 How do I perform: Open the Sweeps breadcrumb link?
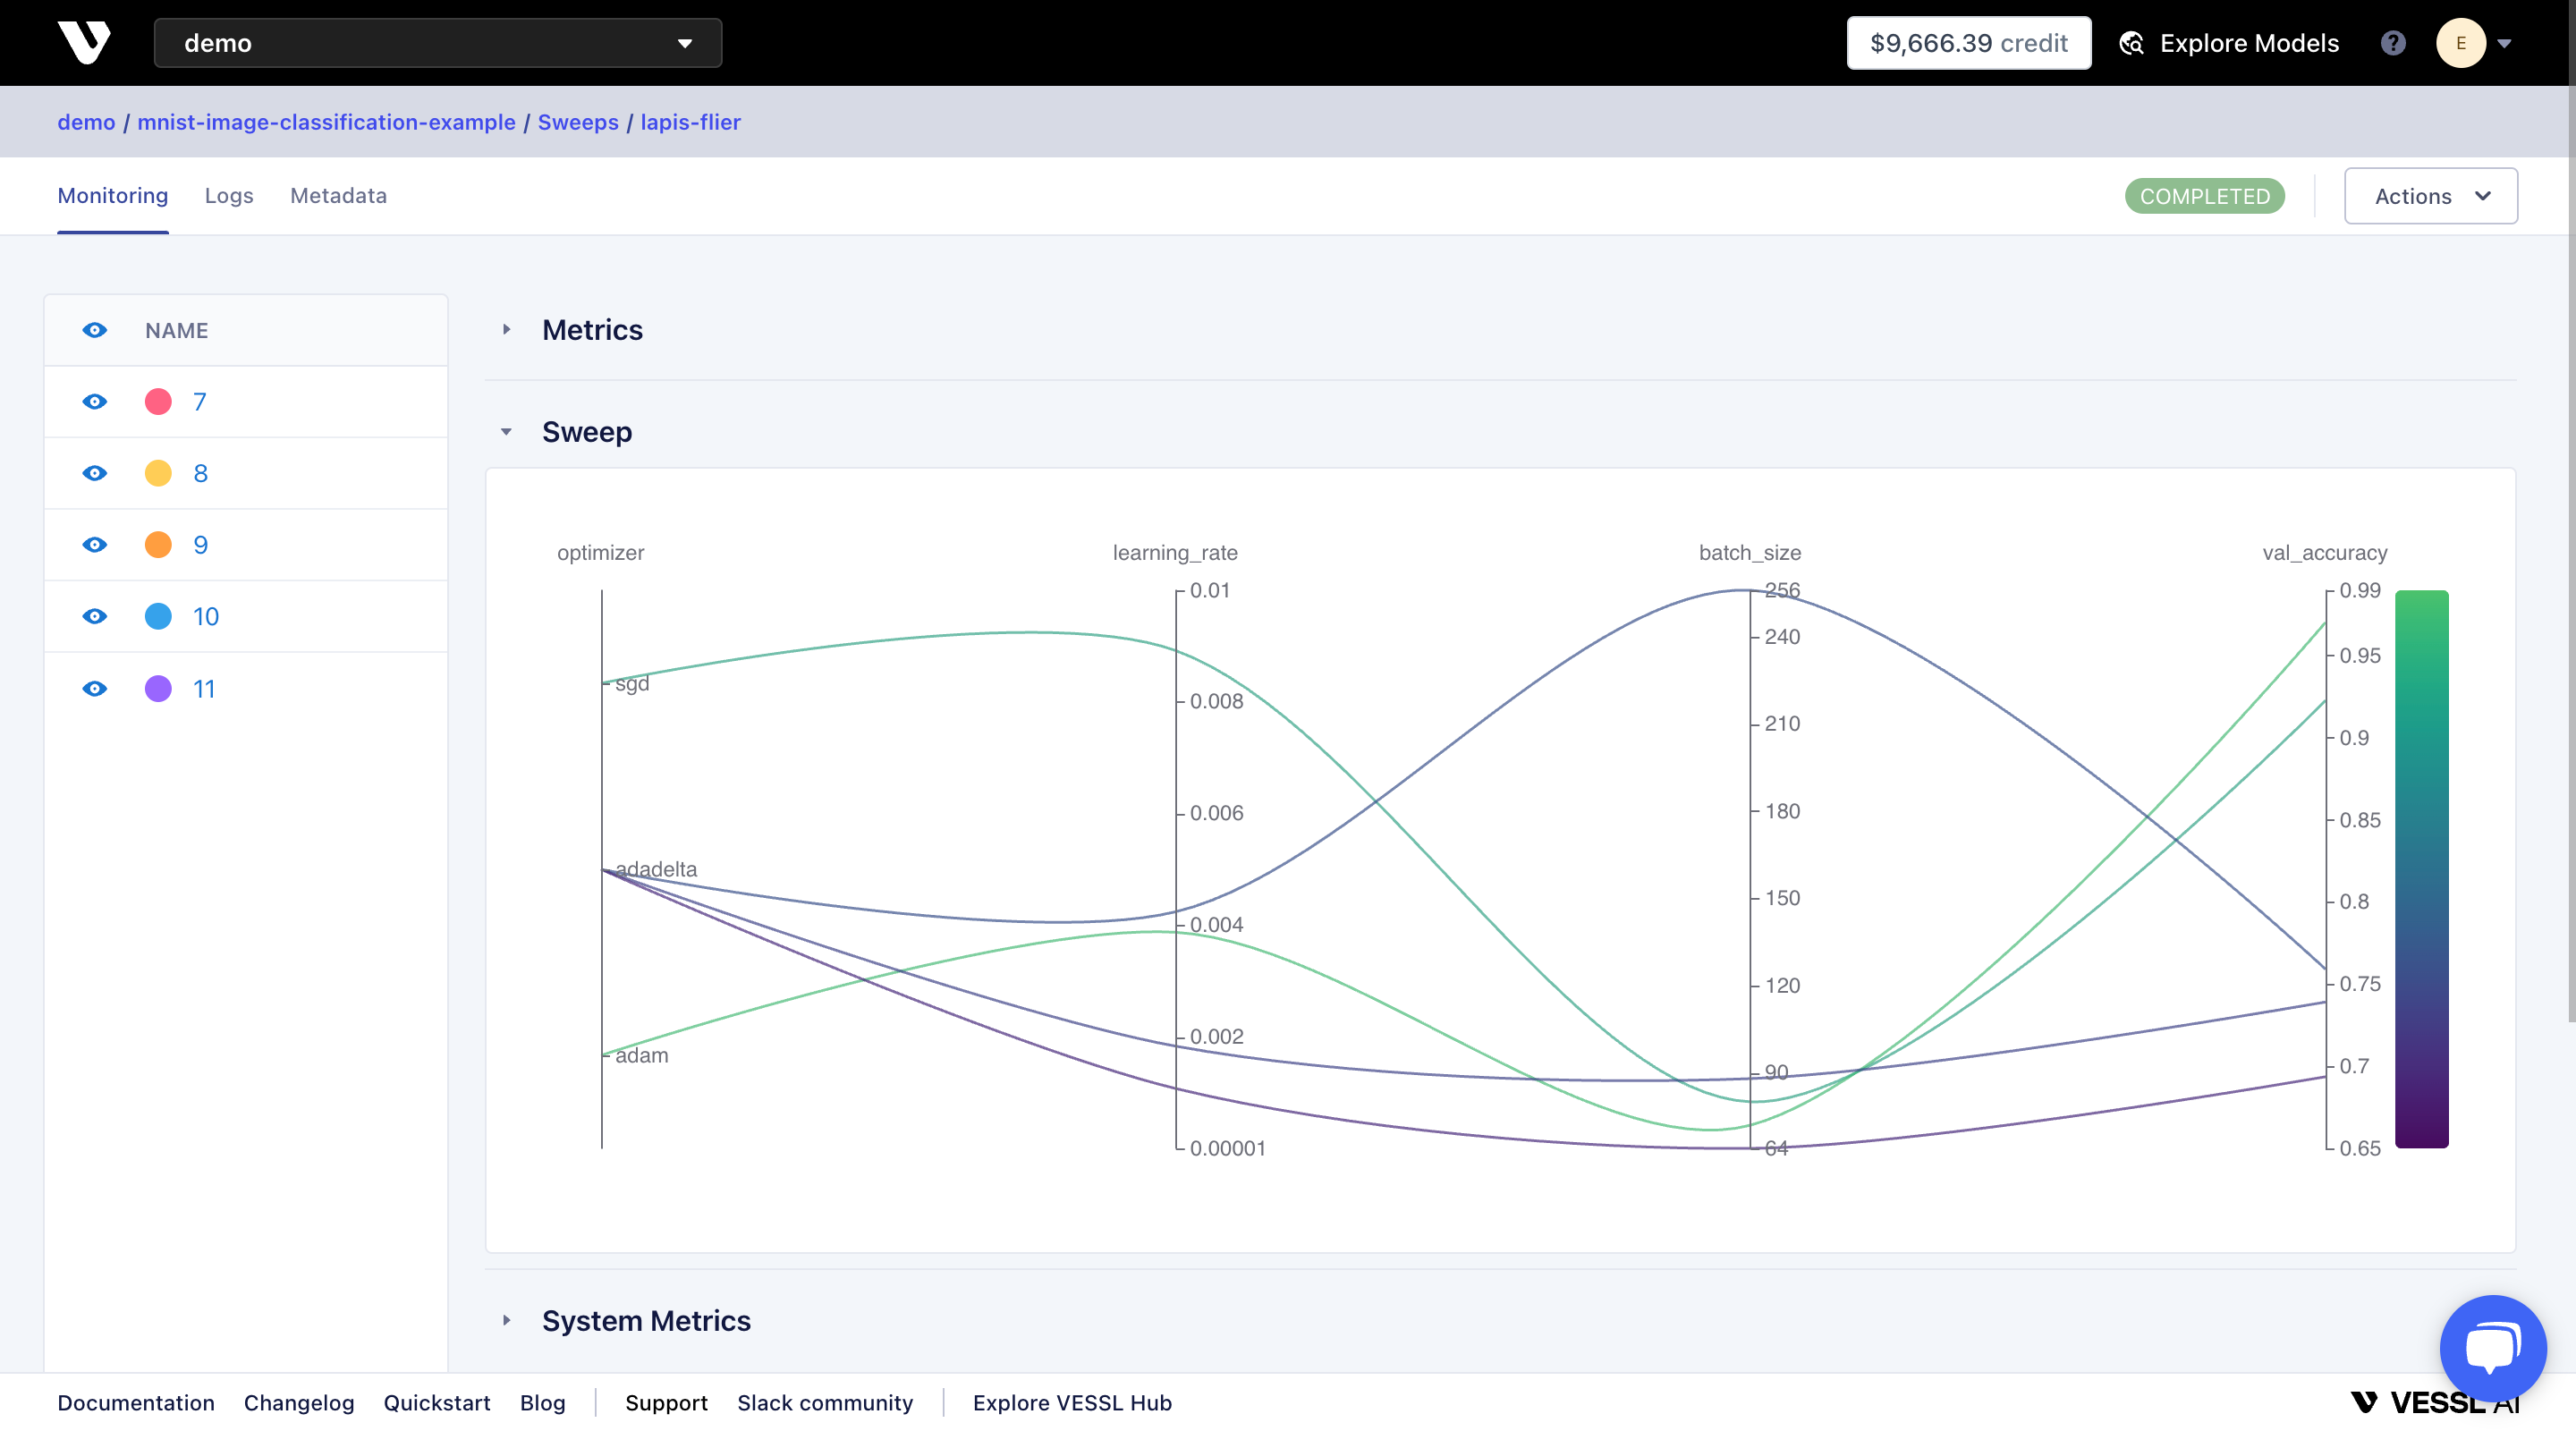[x=578, y=122]
